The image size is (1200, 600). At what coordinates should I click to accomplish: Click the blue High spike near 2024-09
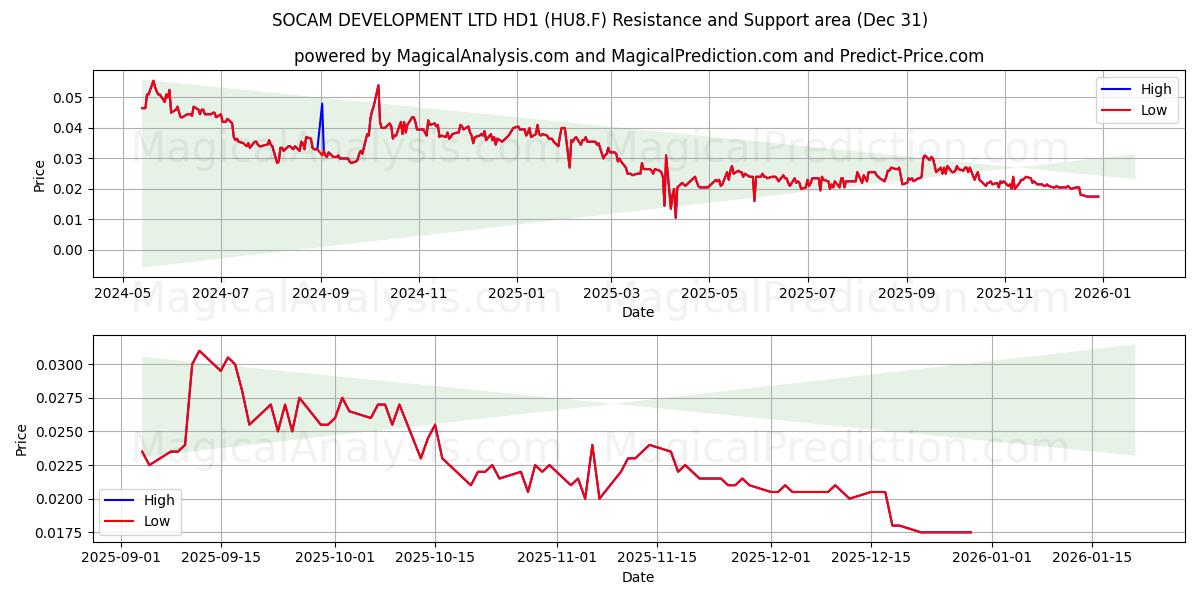321,125
